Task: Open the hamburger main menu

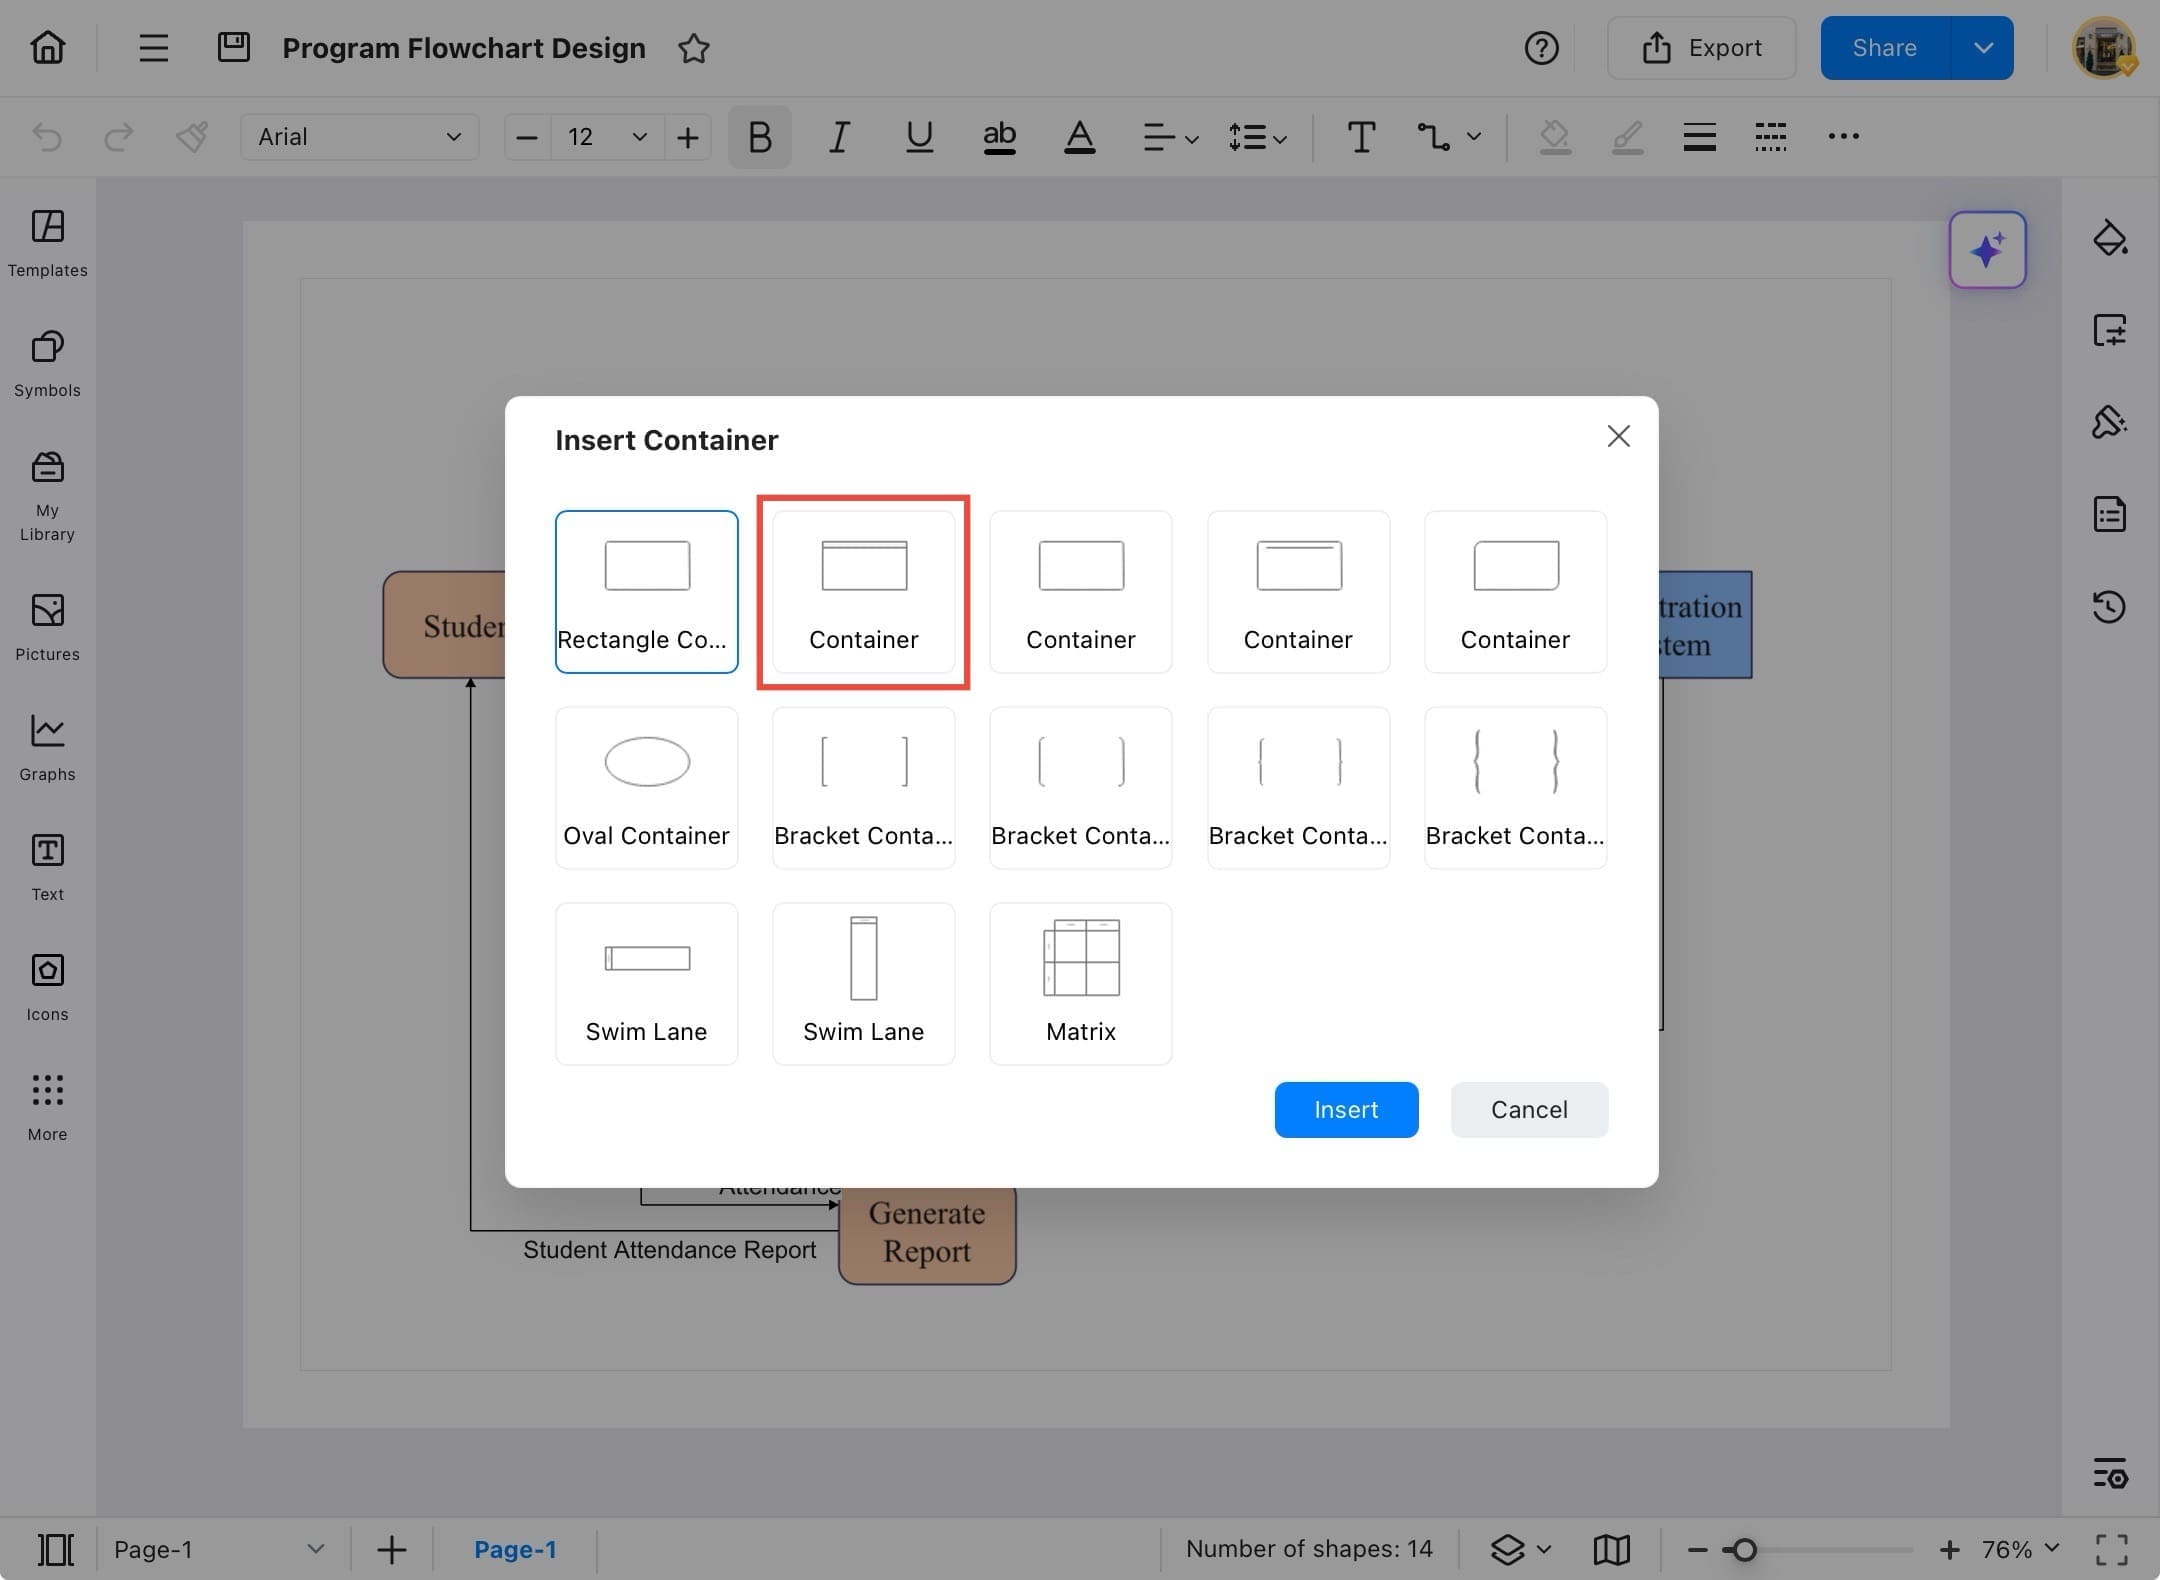Action: 153,48
